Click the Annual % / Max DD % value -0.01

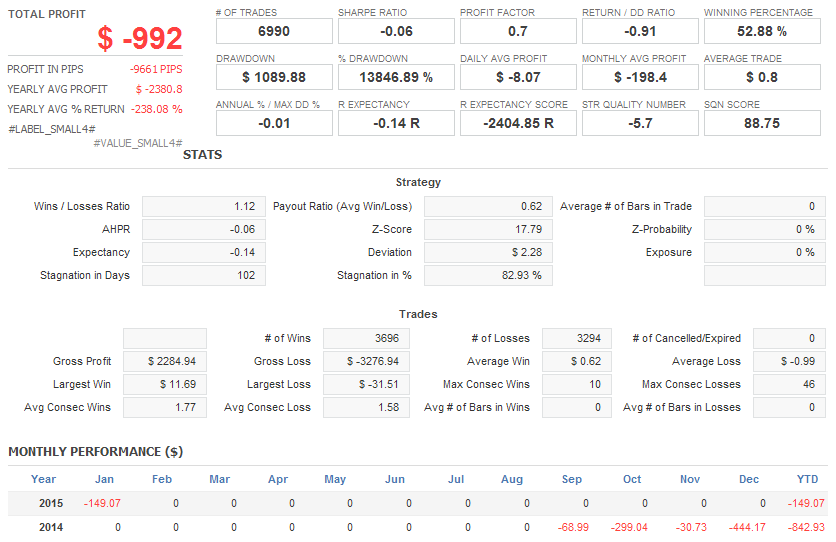tap(274, 123)
